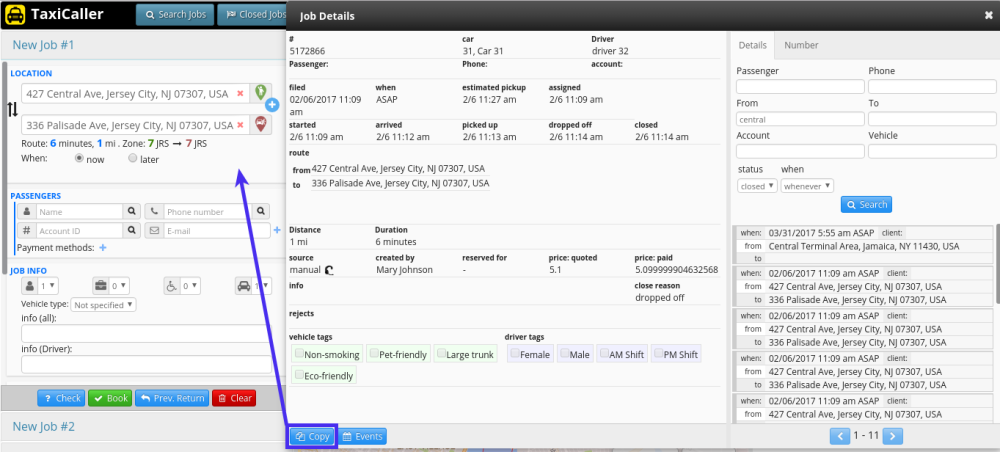Click the Phone number field

[x=208, y=211]
